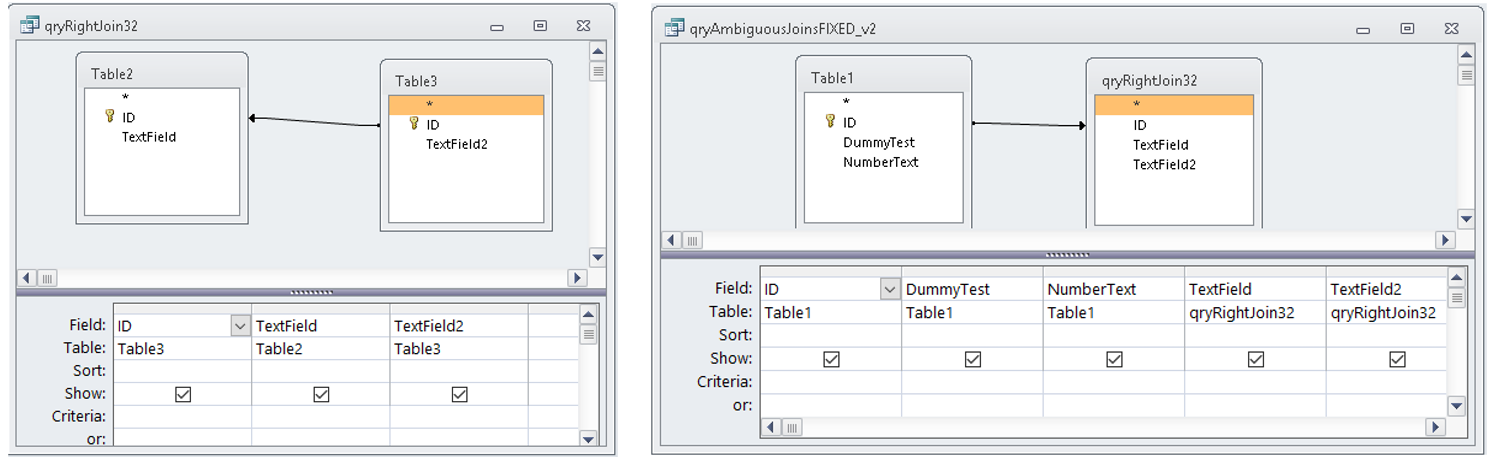The image size is (1492, 458).
Task: Uncheck Show for the TextField2 column of Table3
Action: coord(459,394)
